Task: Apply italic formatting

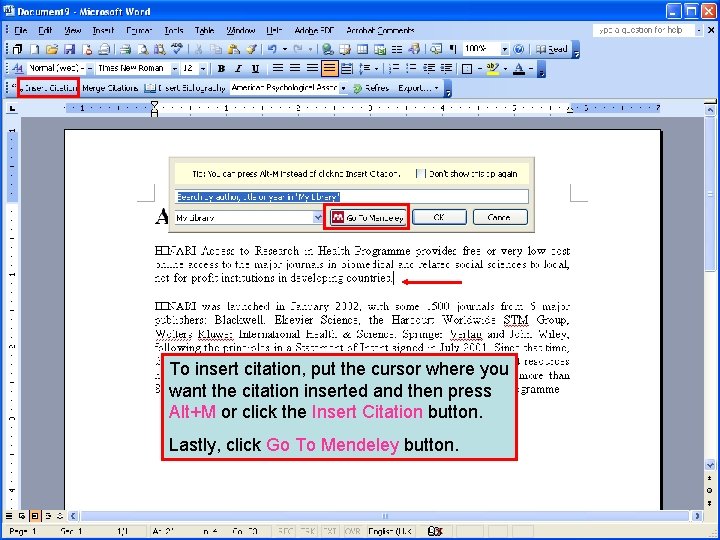Action: coord(238,68)
